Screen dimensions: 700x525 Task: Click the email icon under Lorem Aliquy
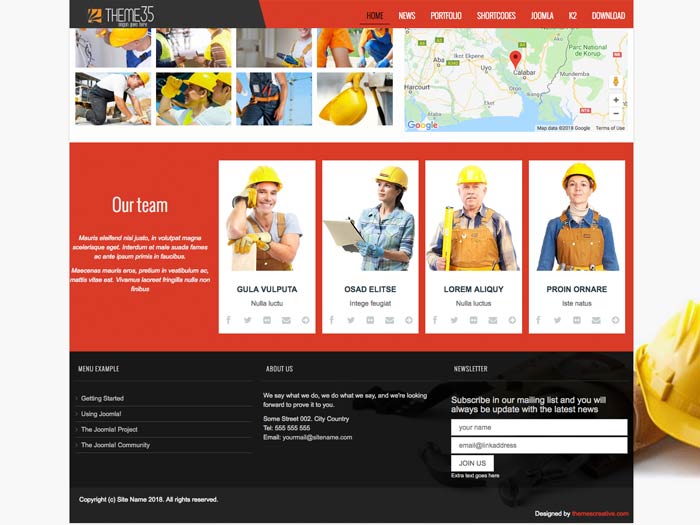click(492, 320)
